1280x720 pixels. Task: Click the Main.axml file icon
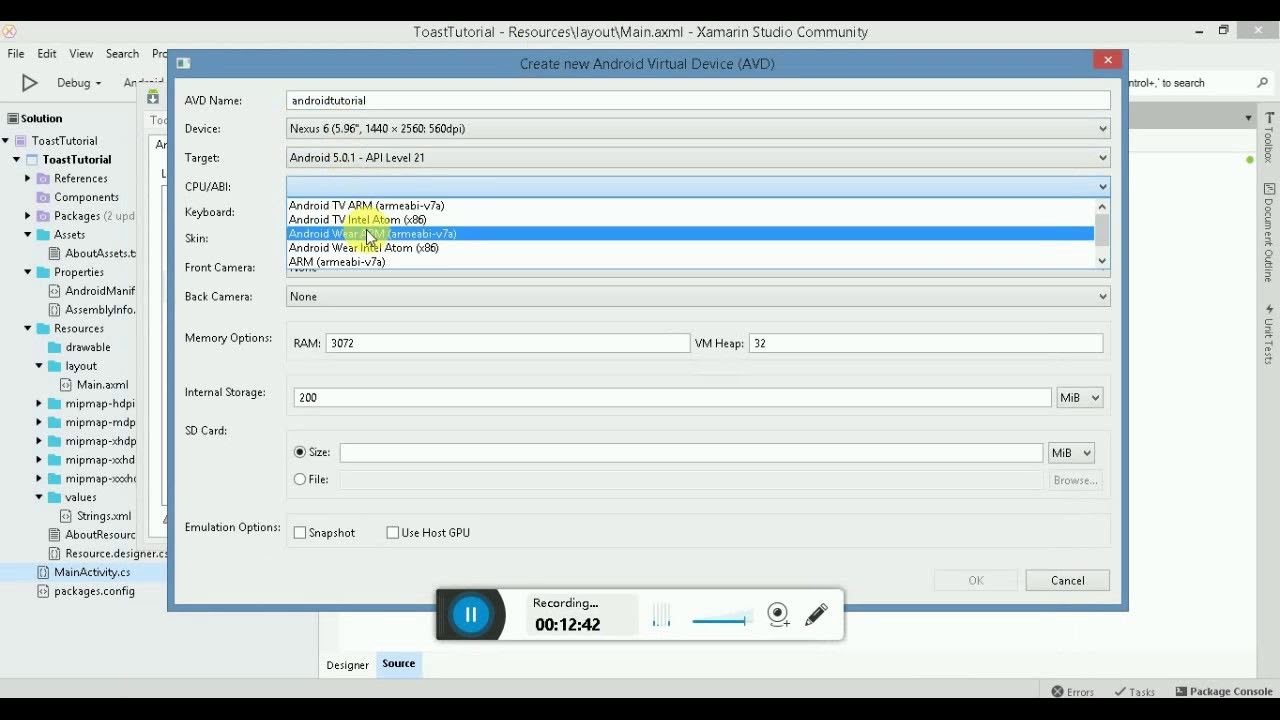(66, 385)
